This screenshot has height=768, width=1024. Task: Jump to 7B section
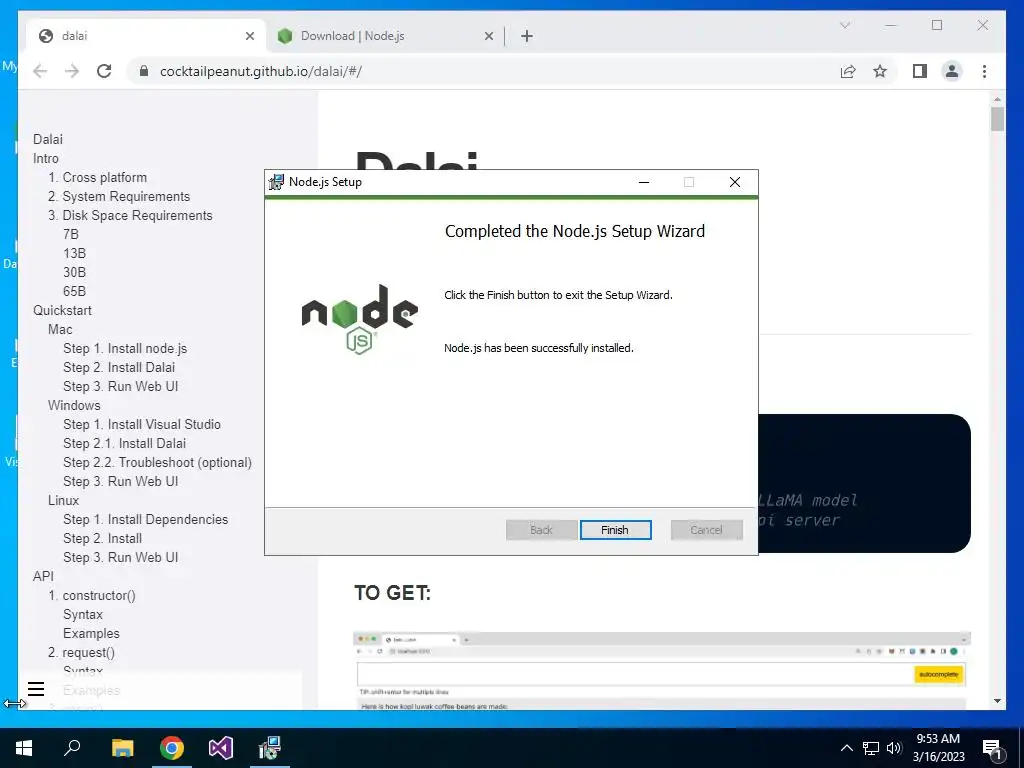click(71, 234)
